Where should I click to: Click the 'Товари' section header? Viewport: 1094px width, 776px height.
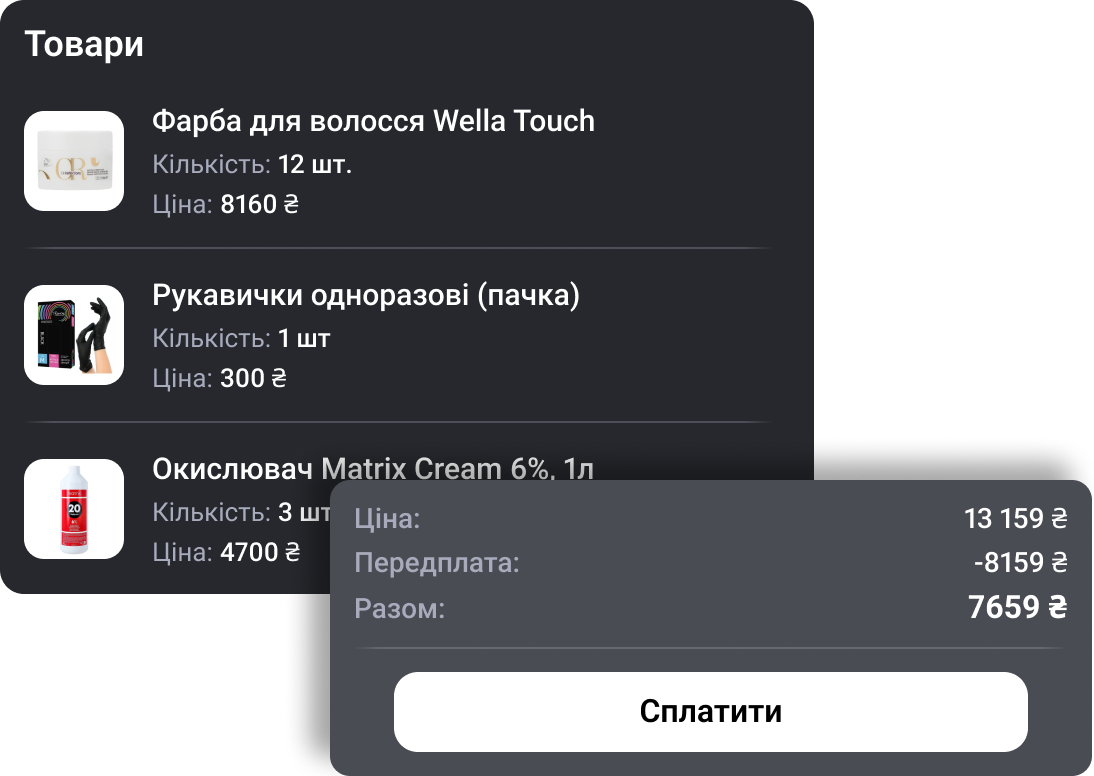(x=85, y=44)
